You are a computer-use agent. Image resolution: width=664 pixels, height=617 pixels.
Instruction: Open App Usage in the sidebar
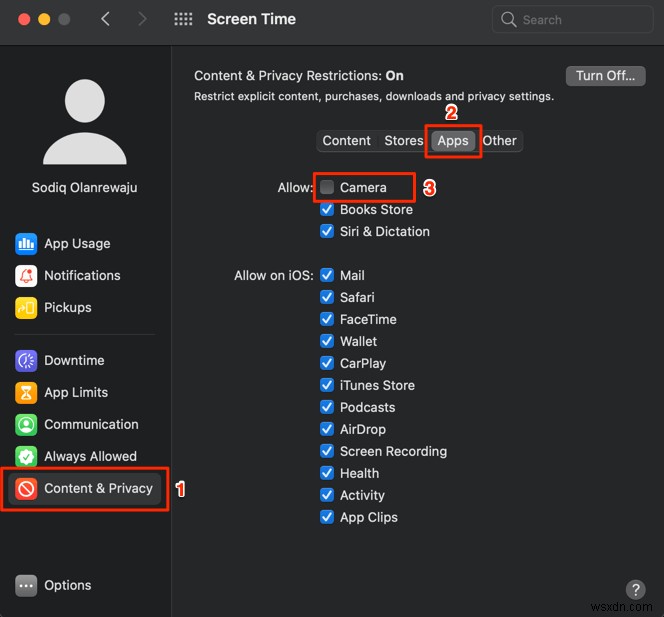[x=85, y=244]
